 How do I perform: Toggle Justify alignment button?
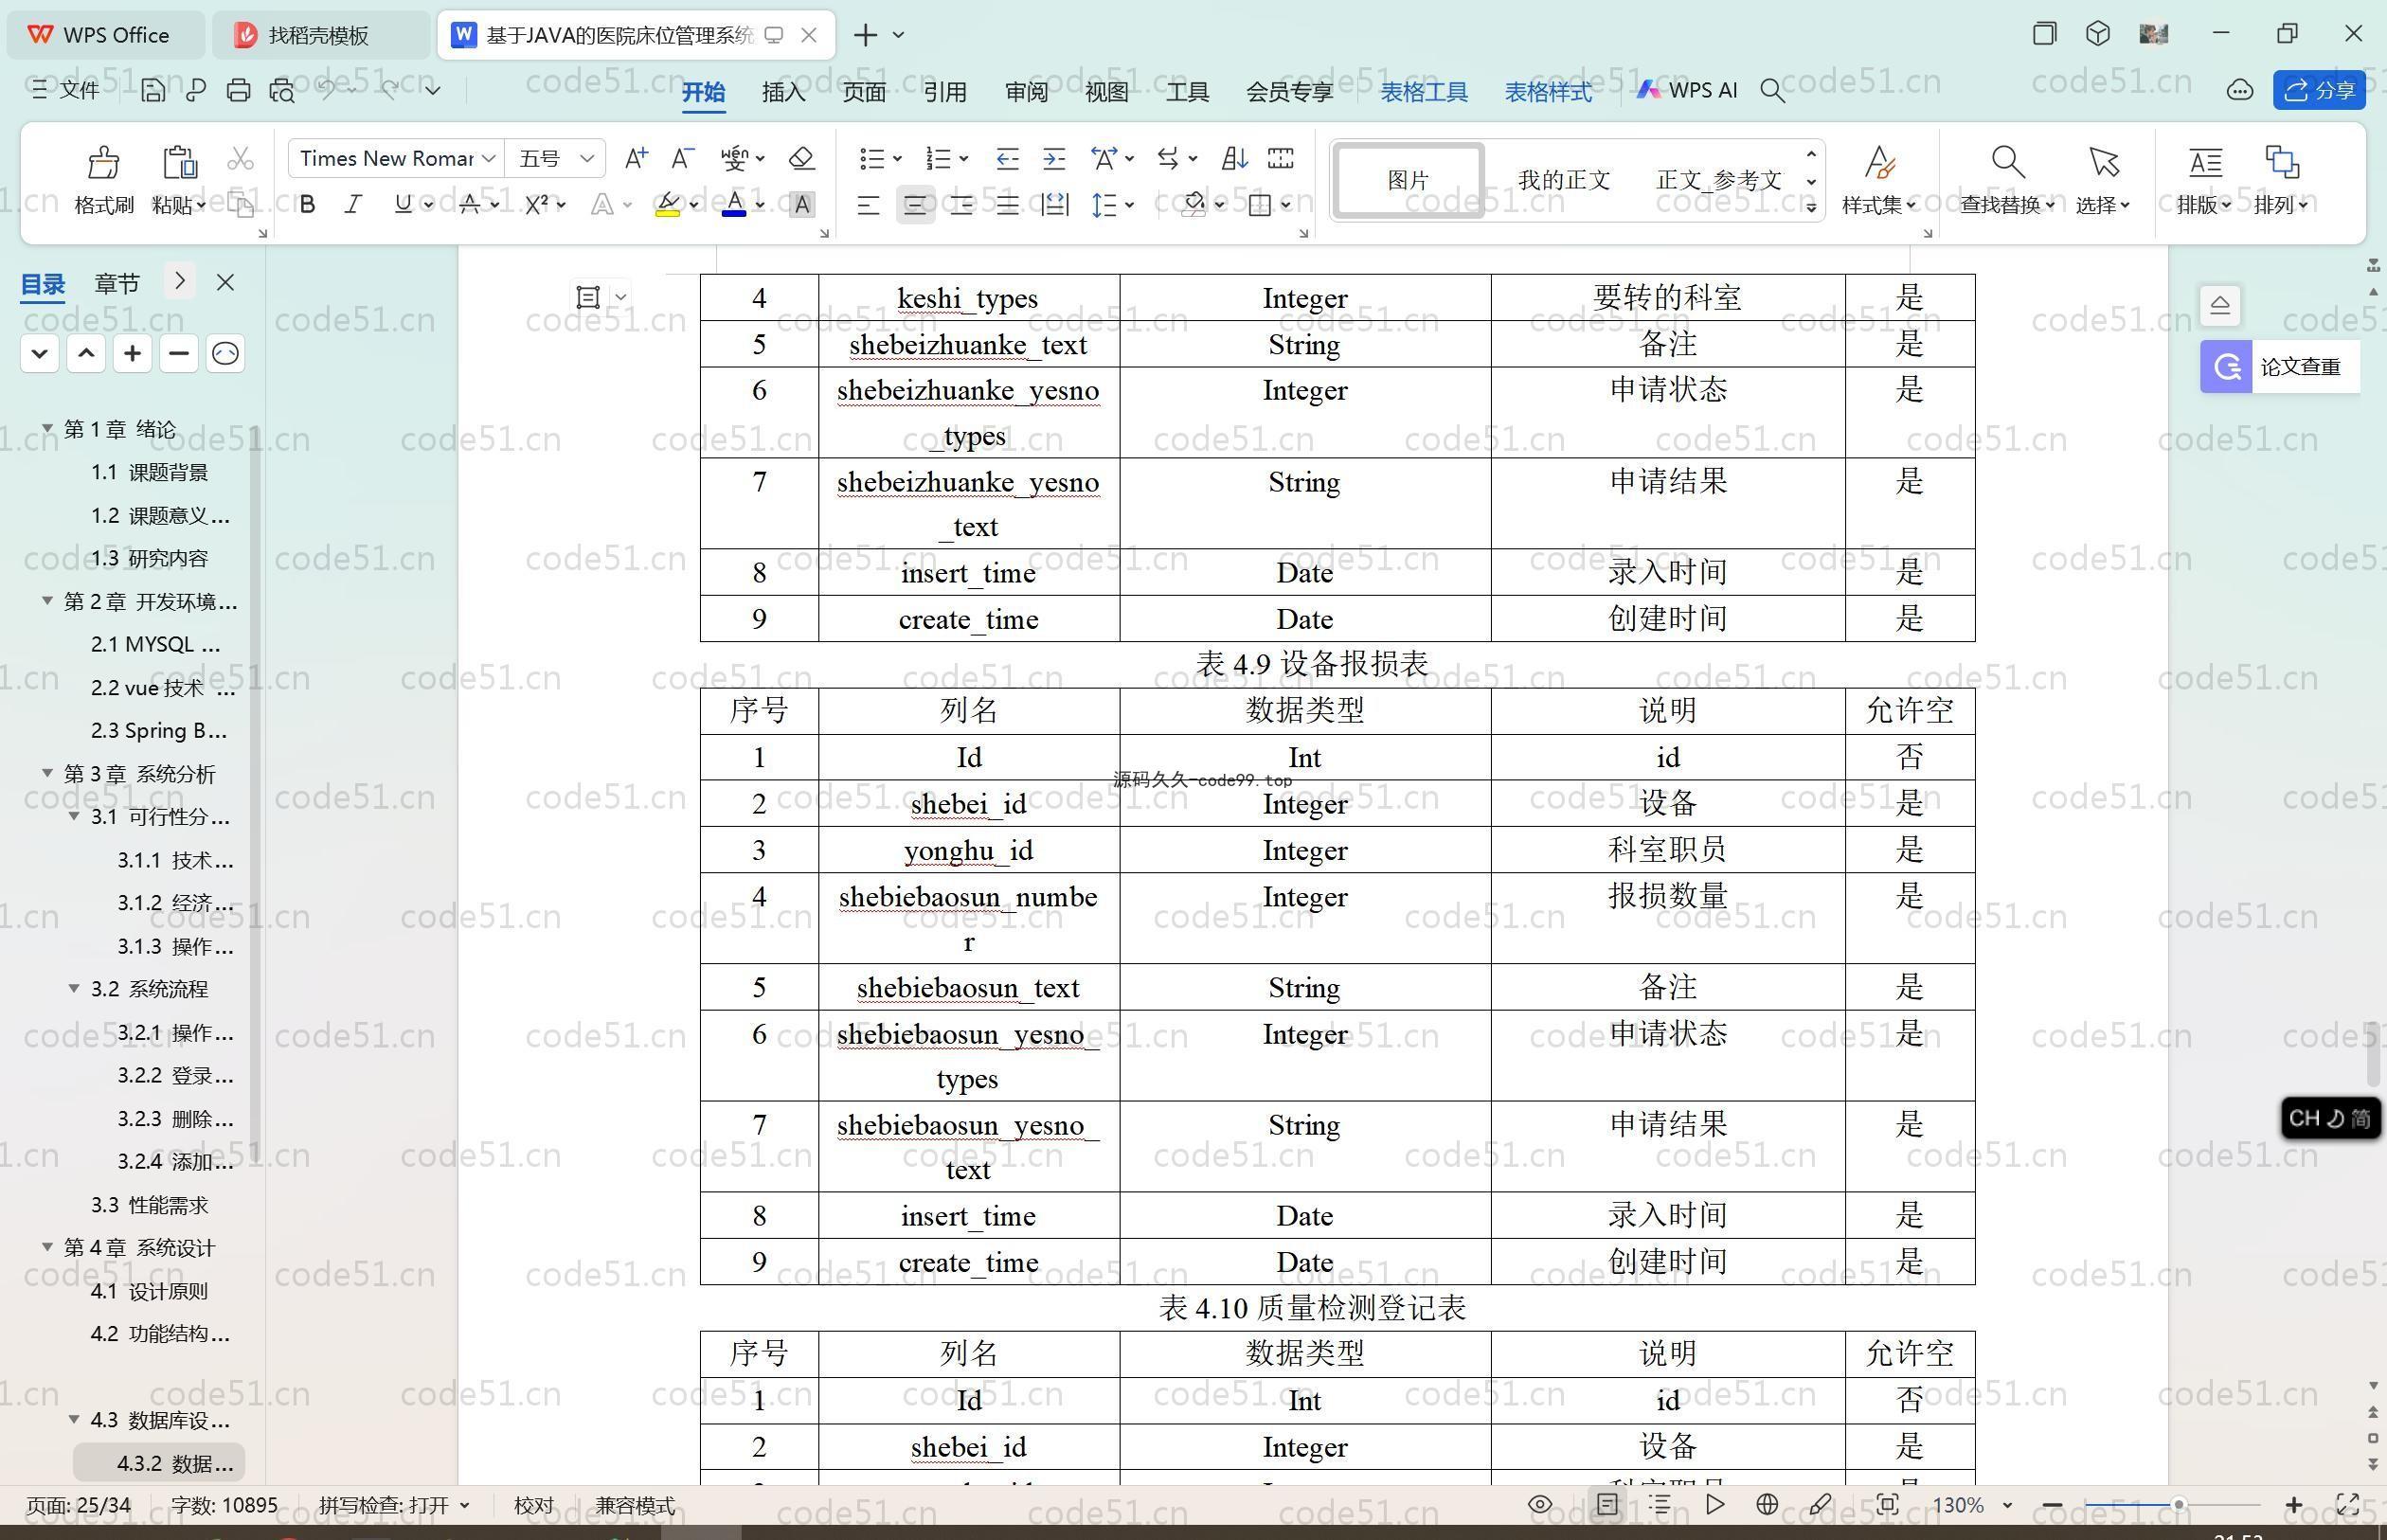tap(1008, 205)
